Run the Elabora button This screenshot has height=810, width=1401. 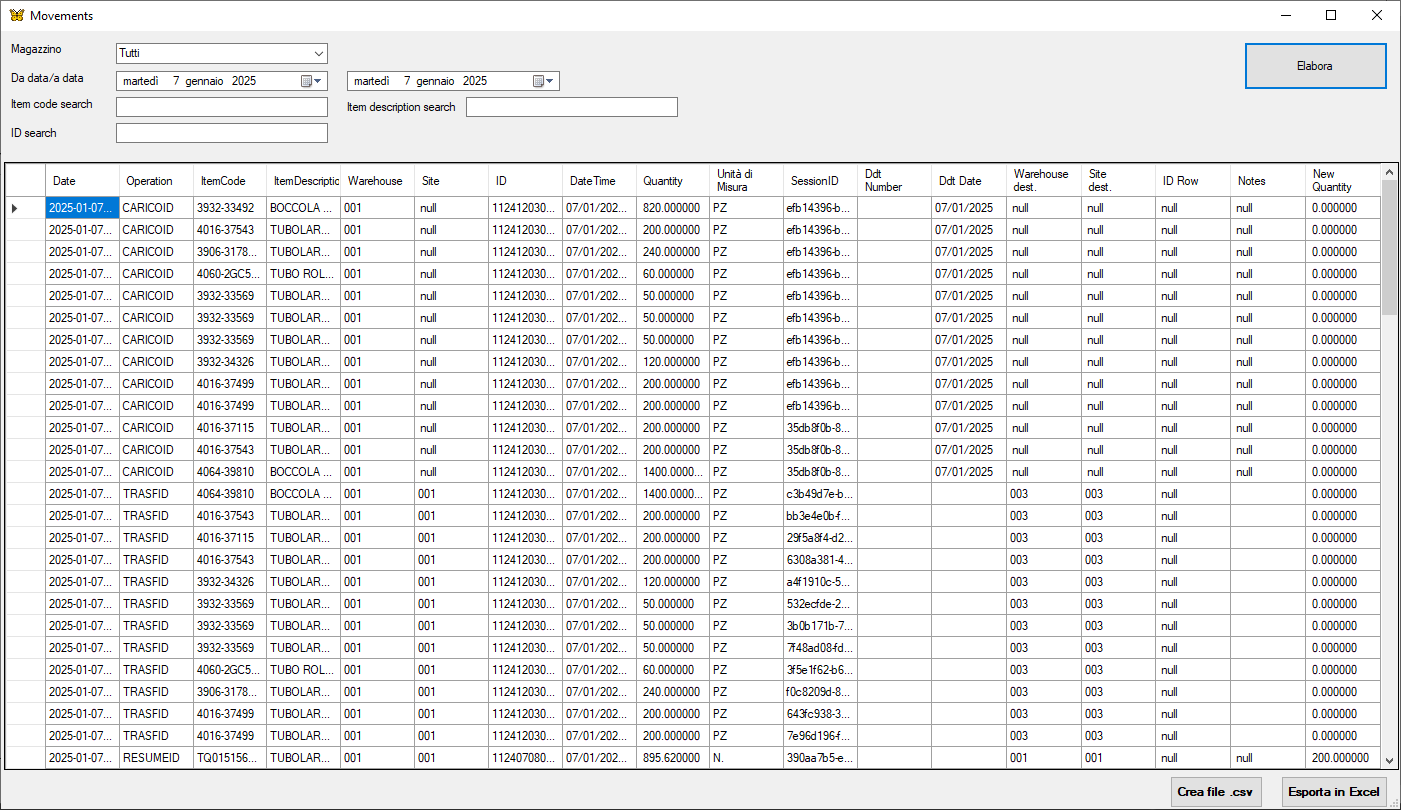click(x=1315, y=66)
